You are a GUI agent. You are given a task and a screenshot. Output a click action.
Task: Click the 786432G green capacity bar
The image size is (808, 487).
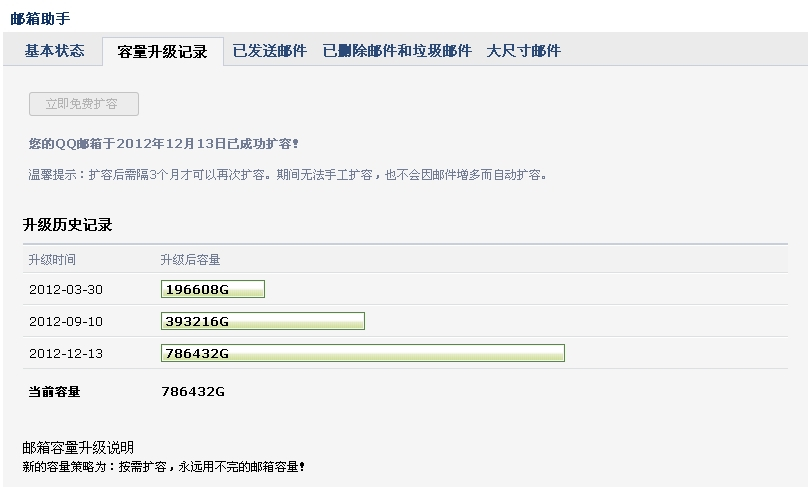tap(362, 354)
